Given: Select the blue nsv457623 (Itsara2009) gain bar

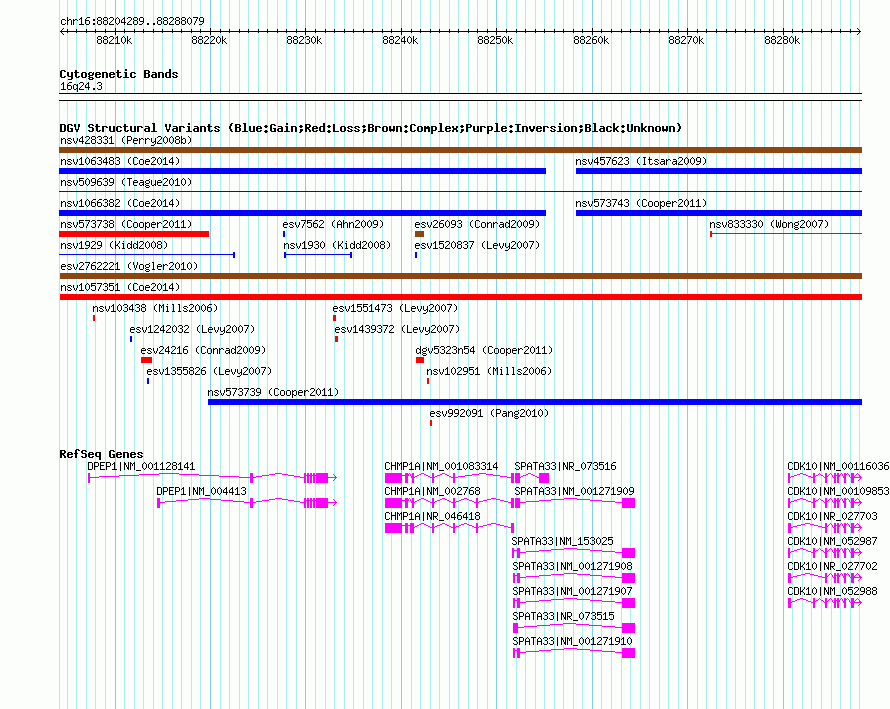Looking at the screenshot, I should click(719, 171).
